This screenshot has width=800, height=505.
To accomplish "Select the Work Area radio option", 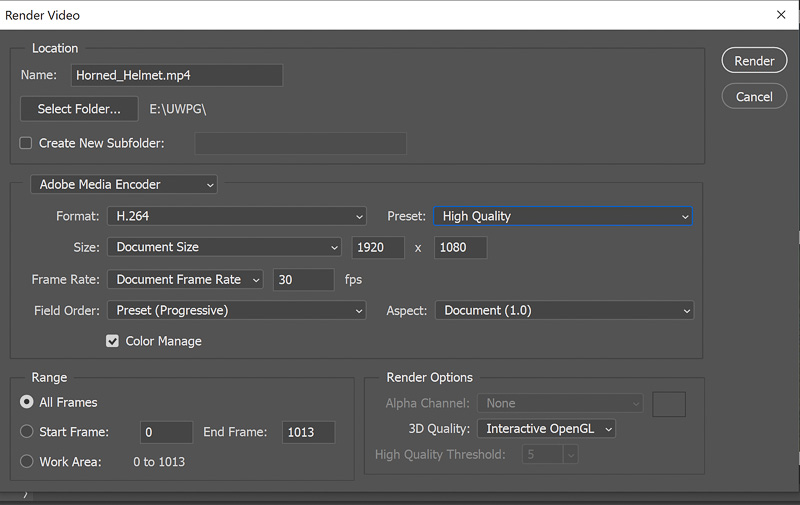I will [x=27, y=462].
